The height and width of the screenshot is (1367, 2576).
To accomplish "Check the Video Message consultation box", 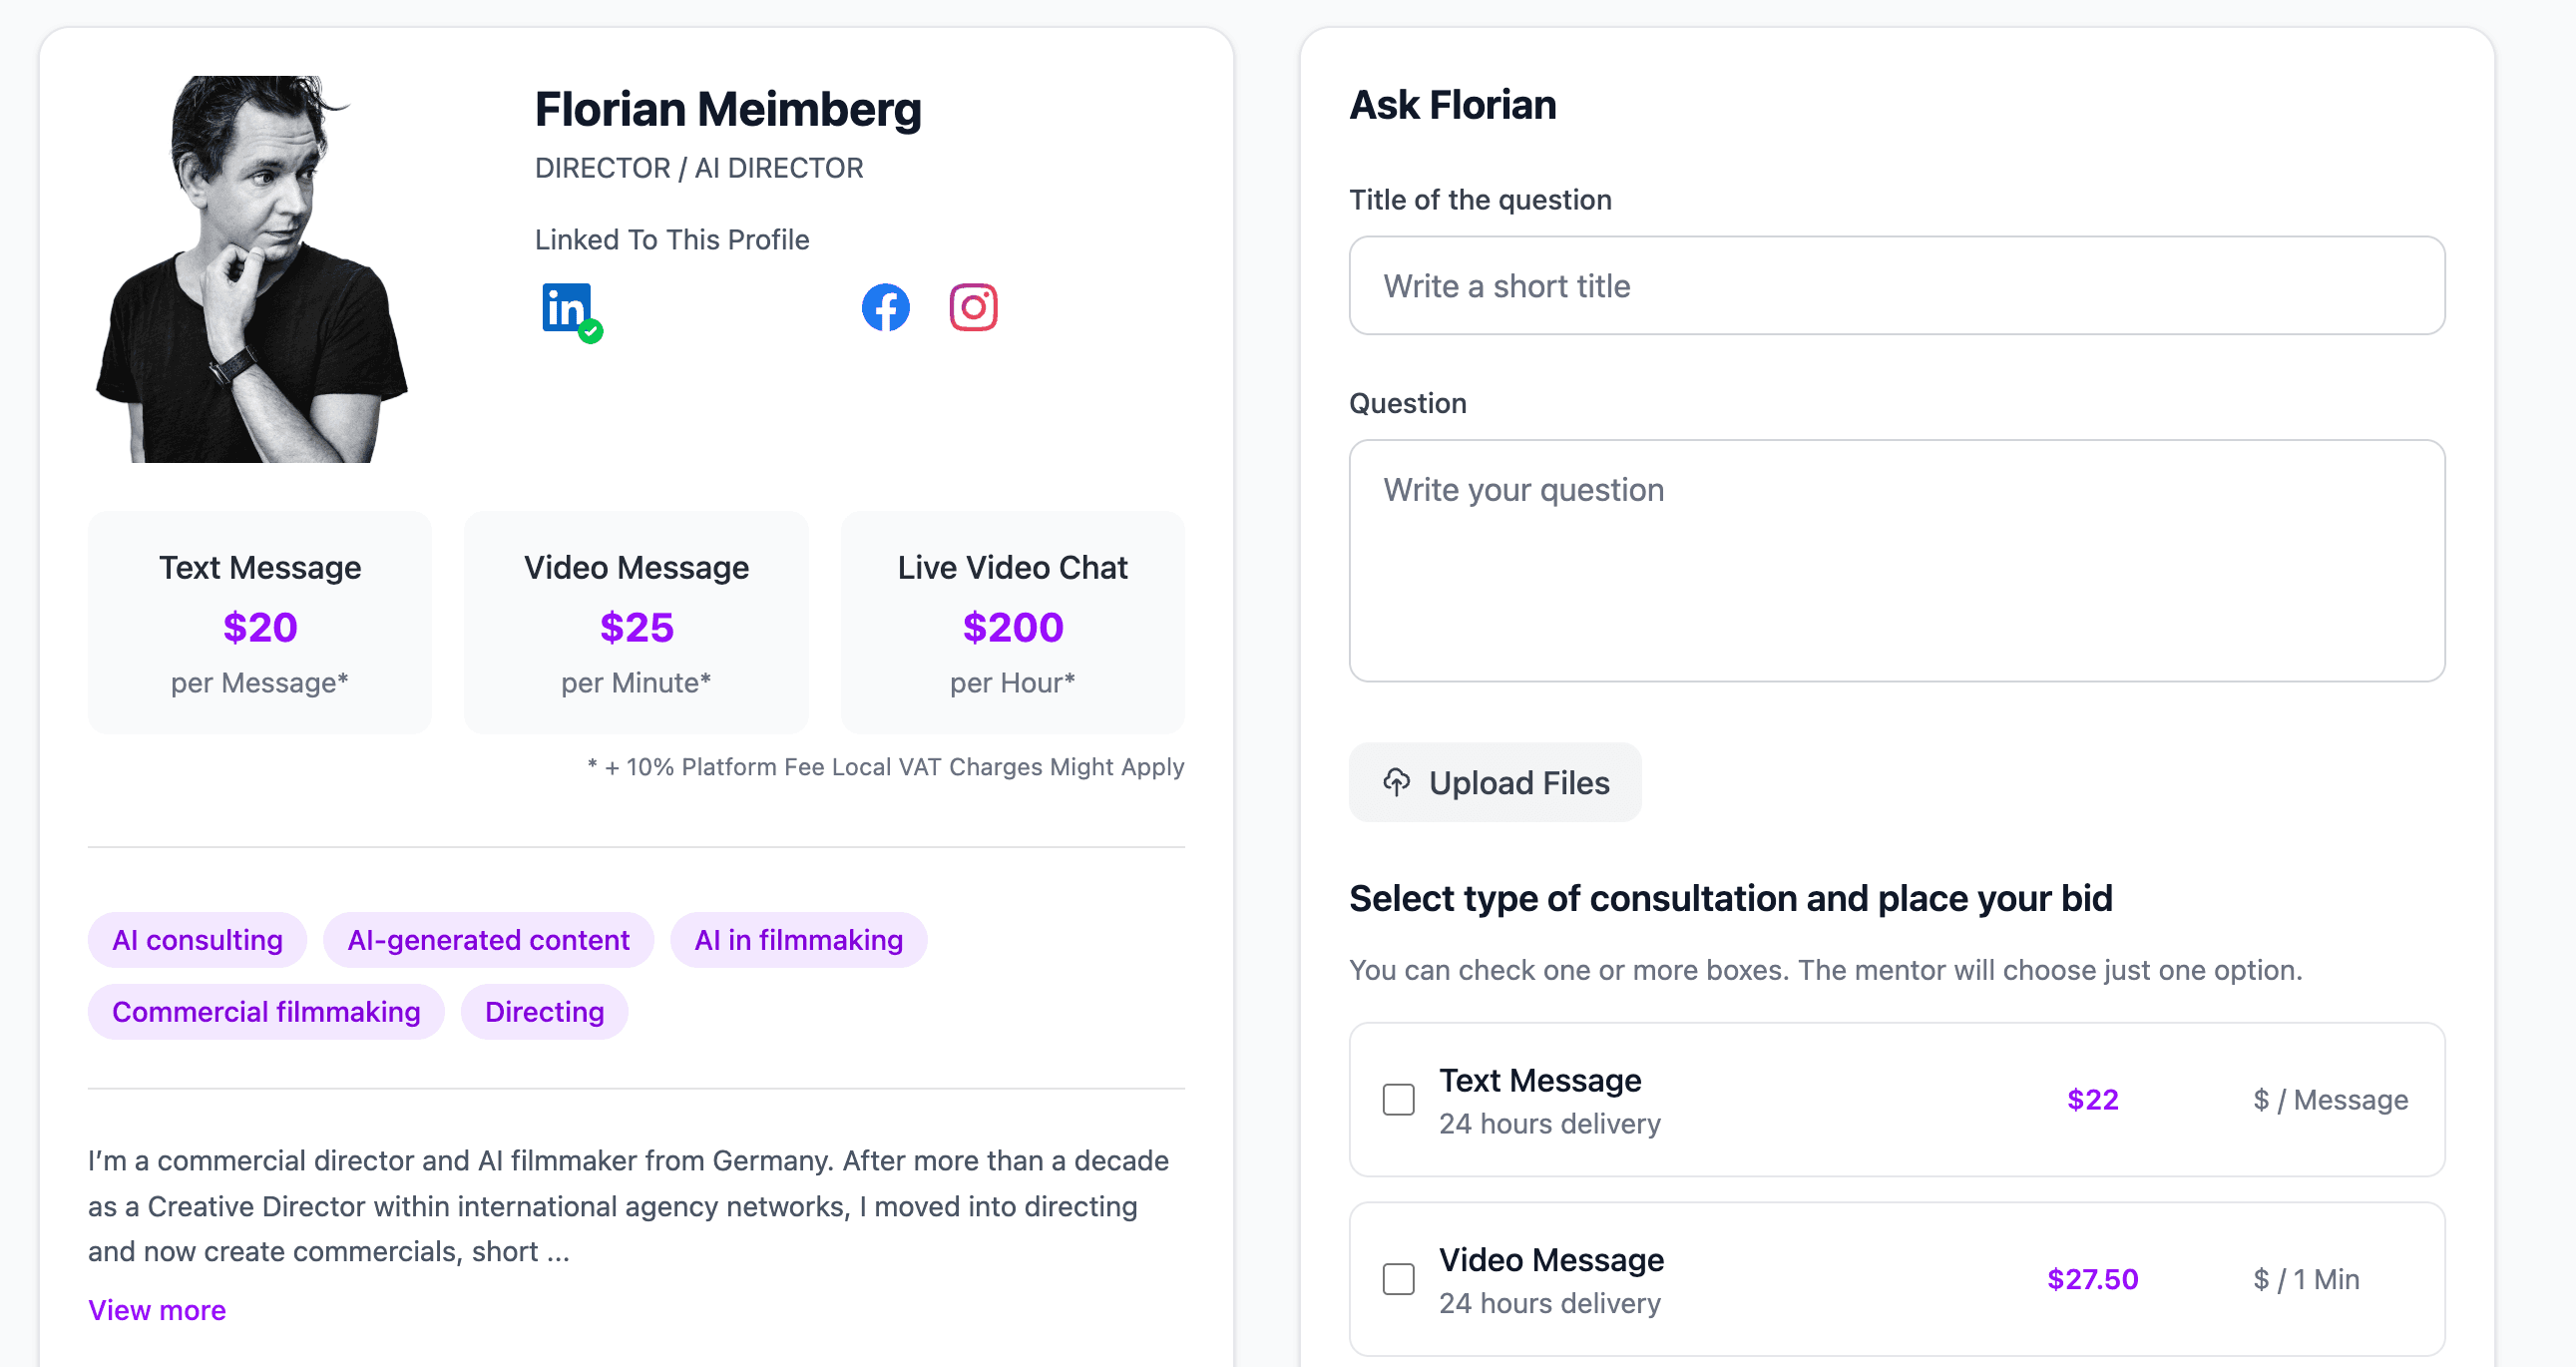I will (x=1398, y=1279).
